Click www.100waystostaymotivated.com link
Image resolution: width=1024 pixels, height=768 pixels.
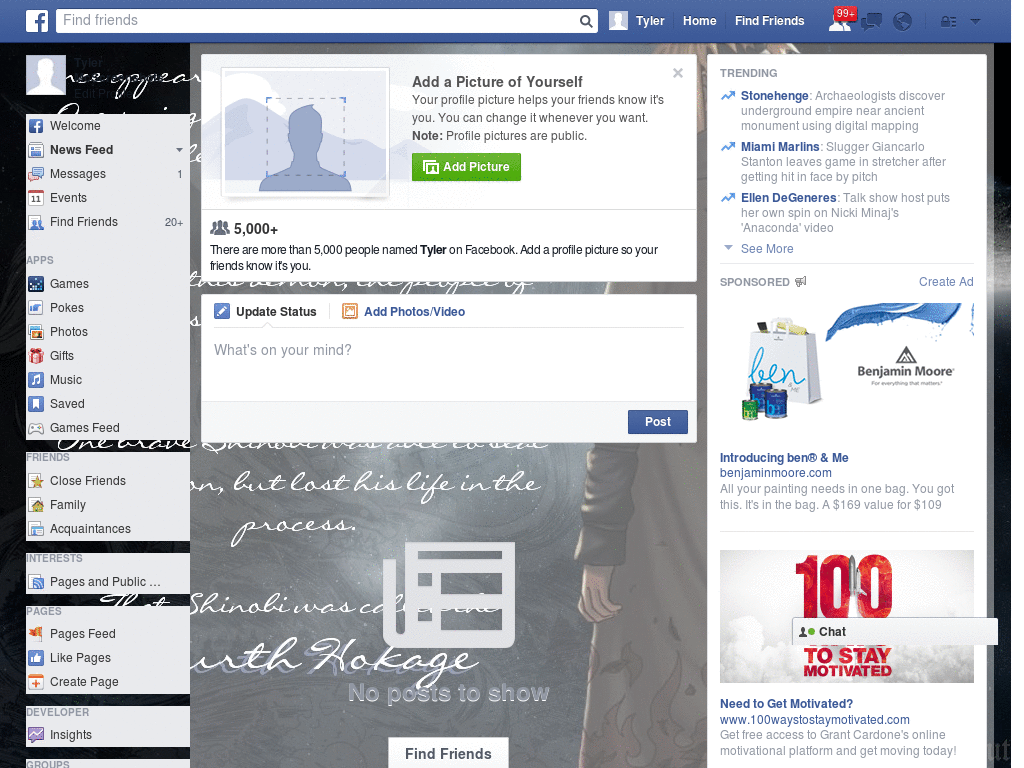point(814,720)
